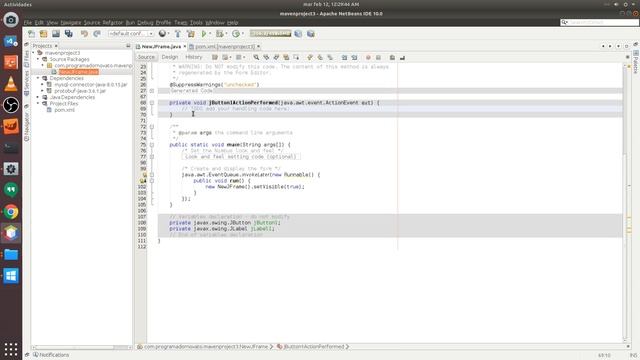
Task: Collapse the mavenproject3 tree node
Action: tap(33, 53)
